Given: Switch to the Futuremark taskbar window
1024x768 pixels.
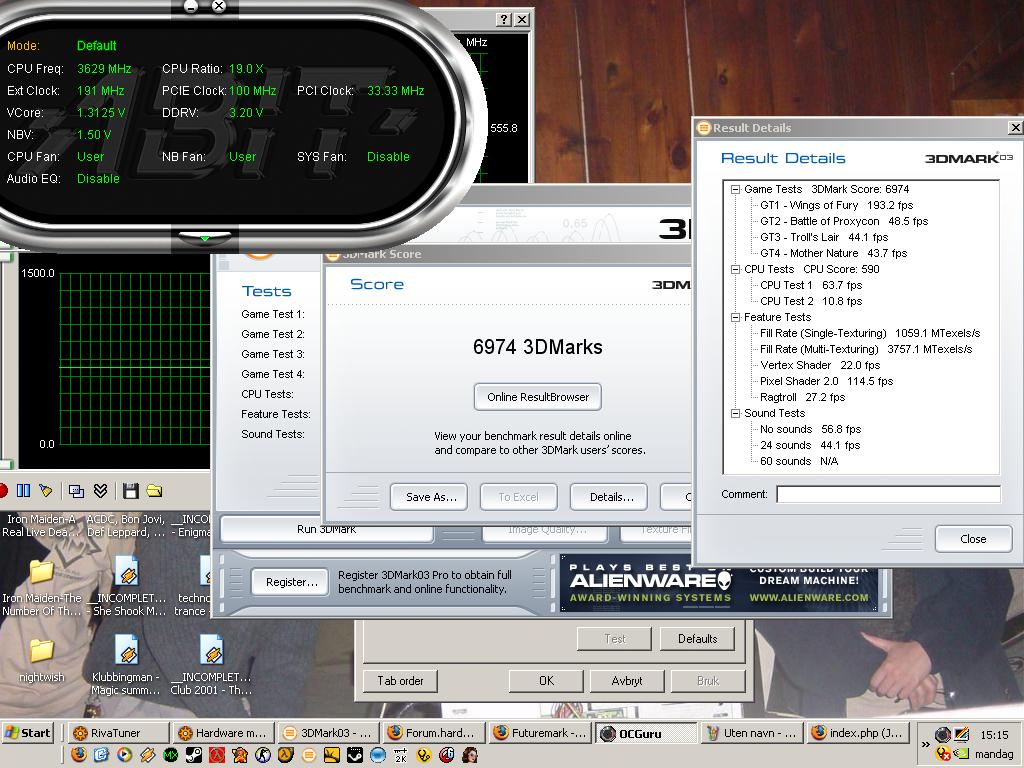Looking at the screenshot, I should 541,733.
